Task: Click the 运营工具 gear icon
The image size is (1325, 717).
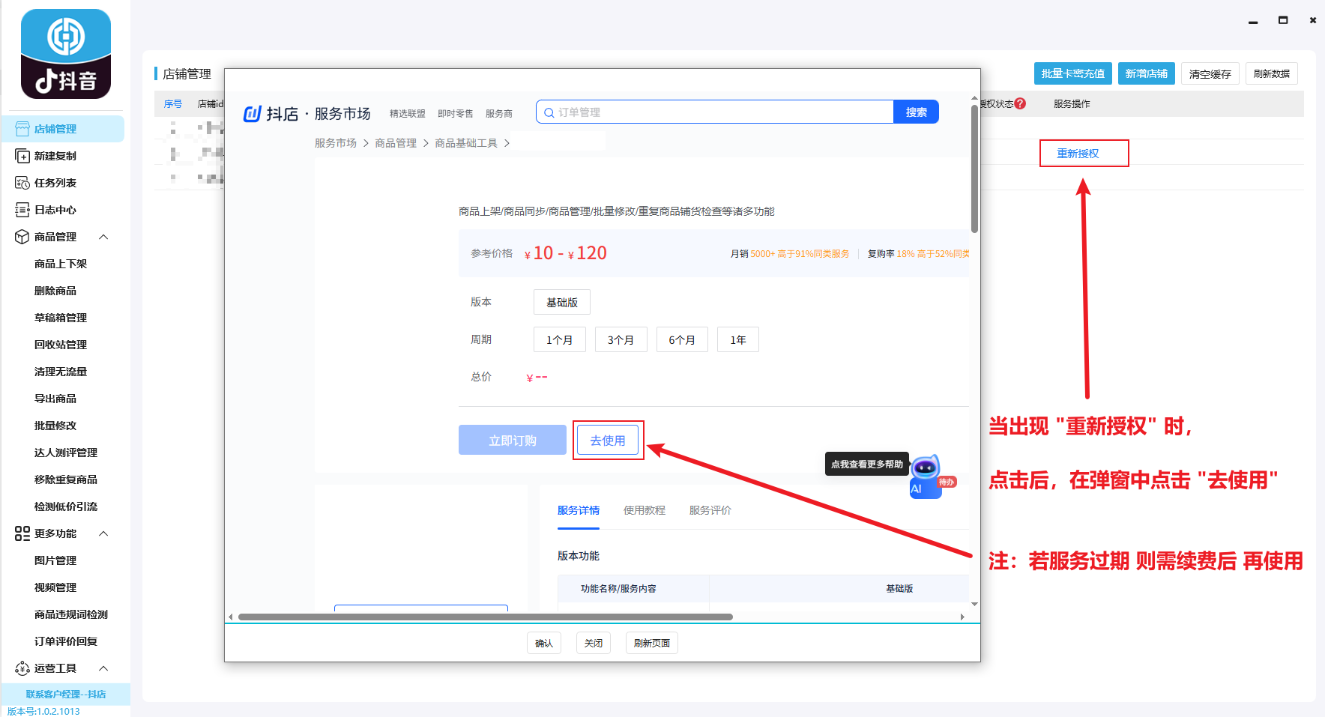Action: pyautogui.click(x=23, y=669)
